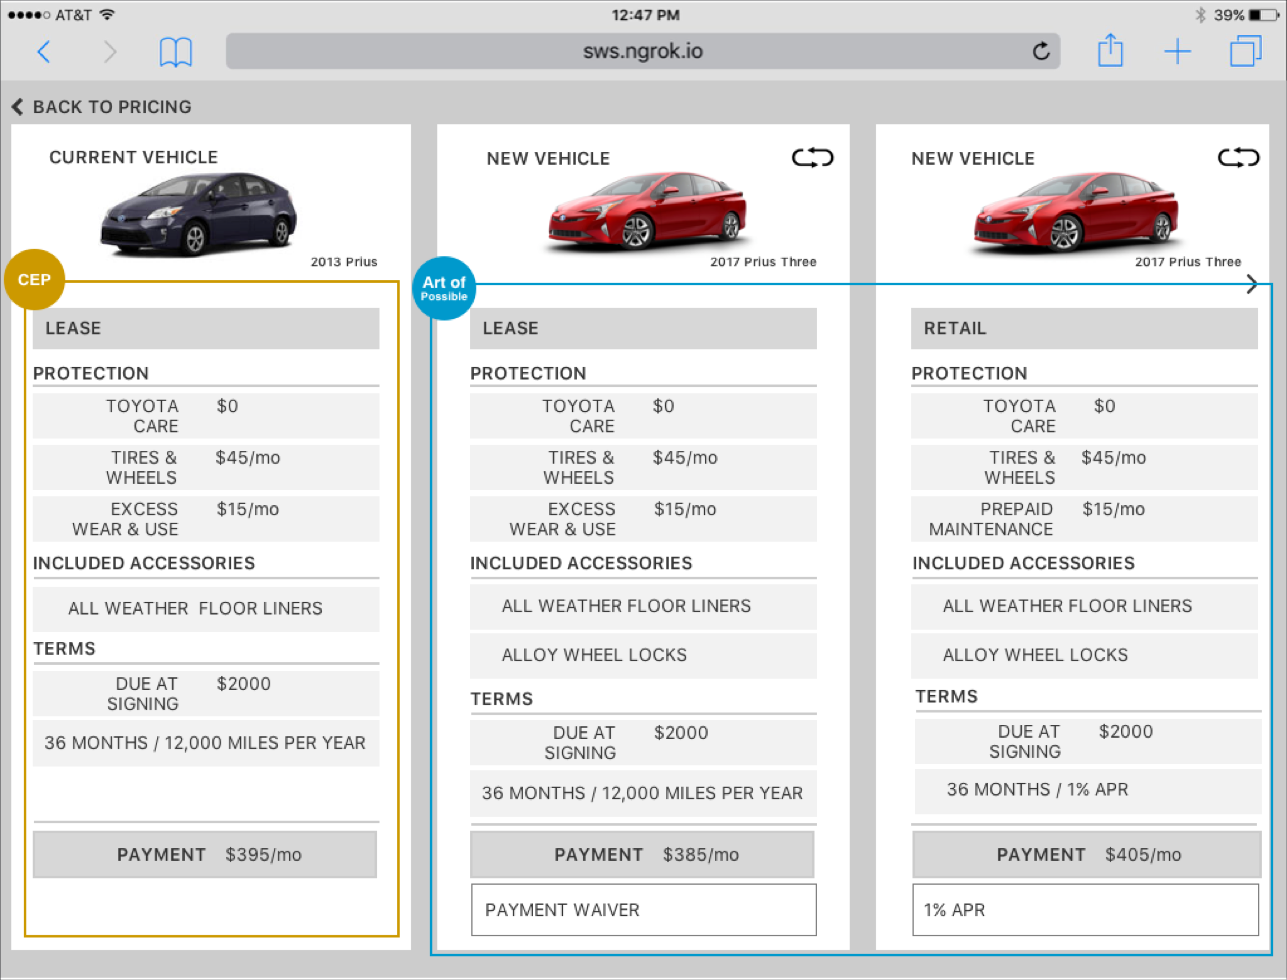Image resolution: width=1287 pixels, height=980 pixels.
Task: Select Toyota Care $0 on the current vehicle card
Action: pyautogui.click(x=206, y=416)
